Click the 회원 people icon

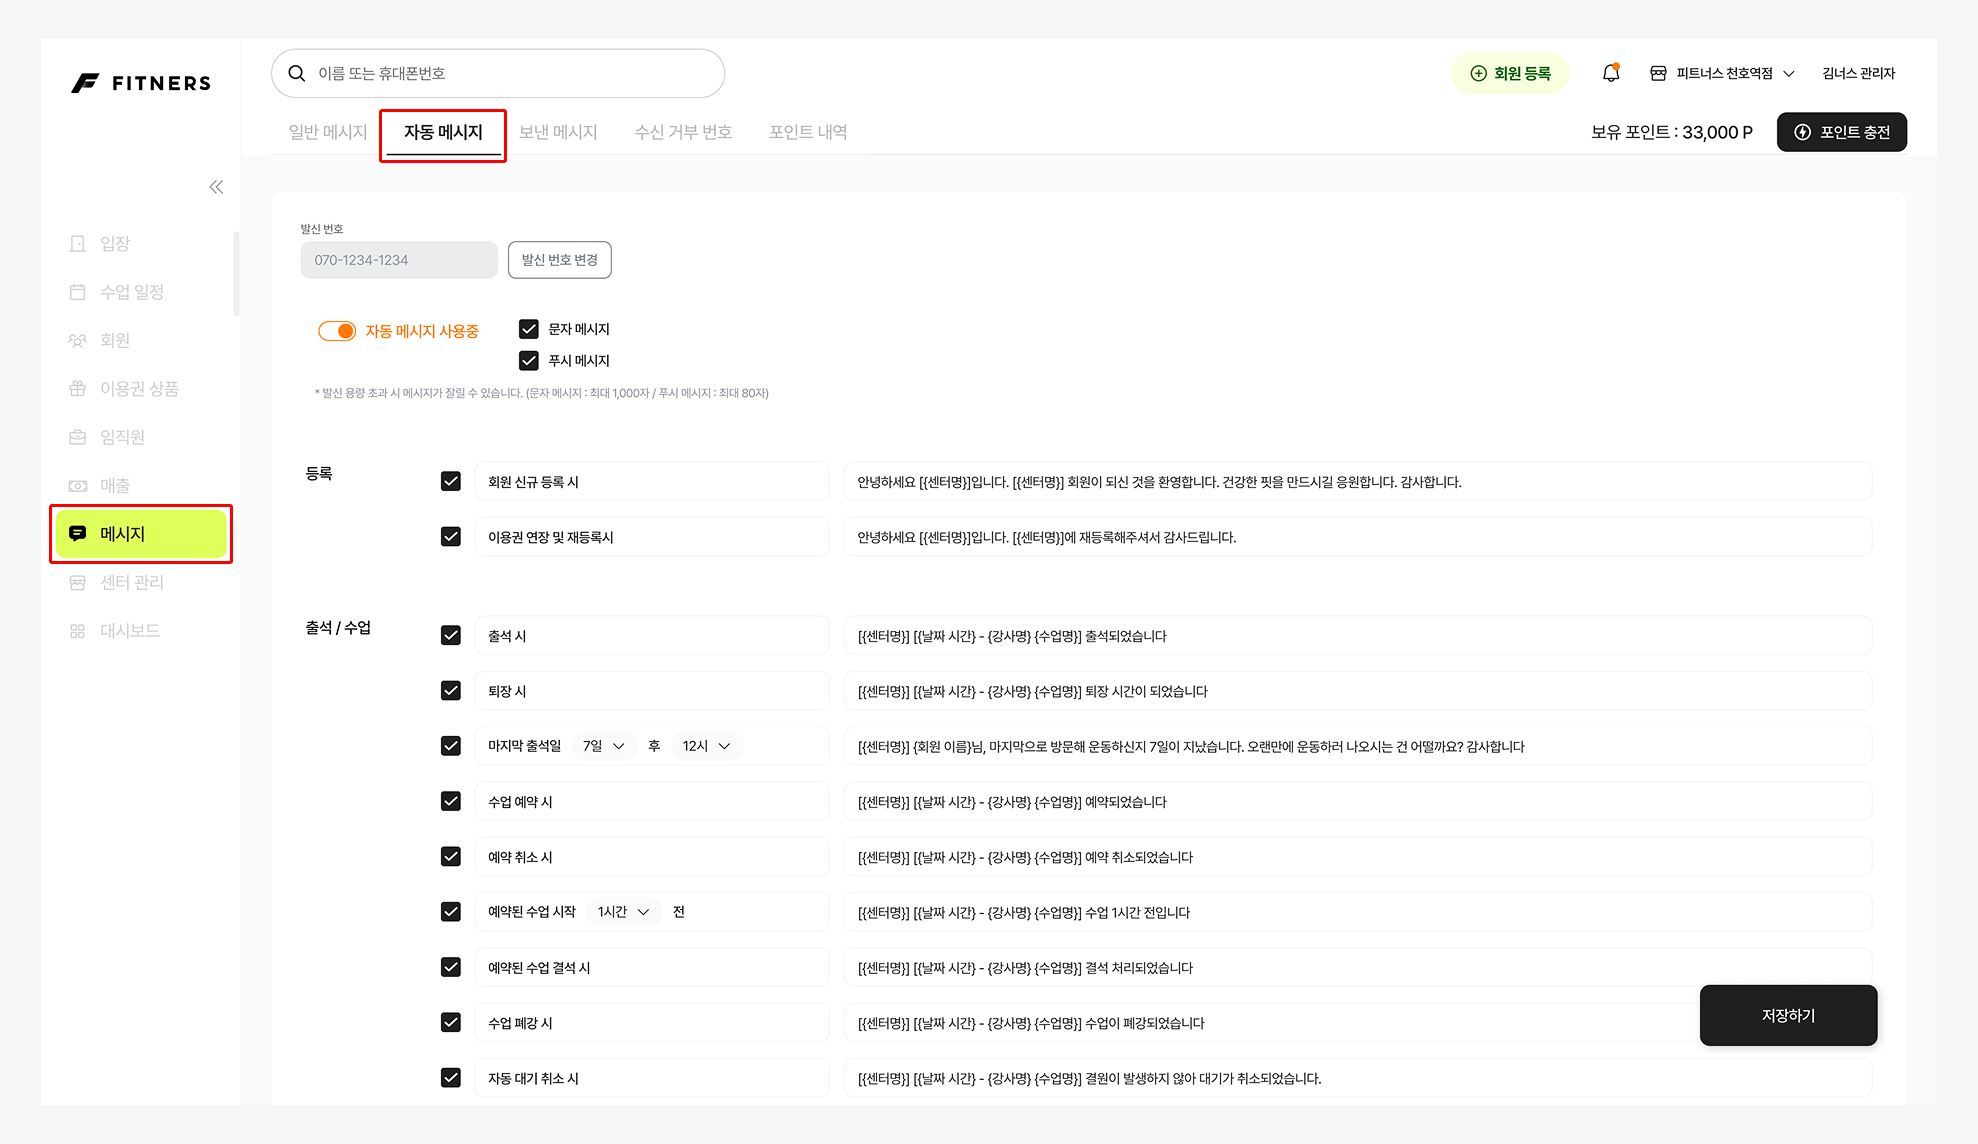point(78,340)
